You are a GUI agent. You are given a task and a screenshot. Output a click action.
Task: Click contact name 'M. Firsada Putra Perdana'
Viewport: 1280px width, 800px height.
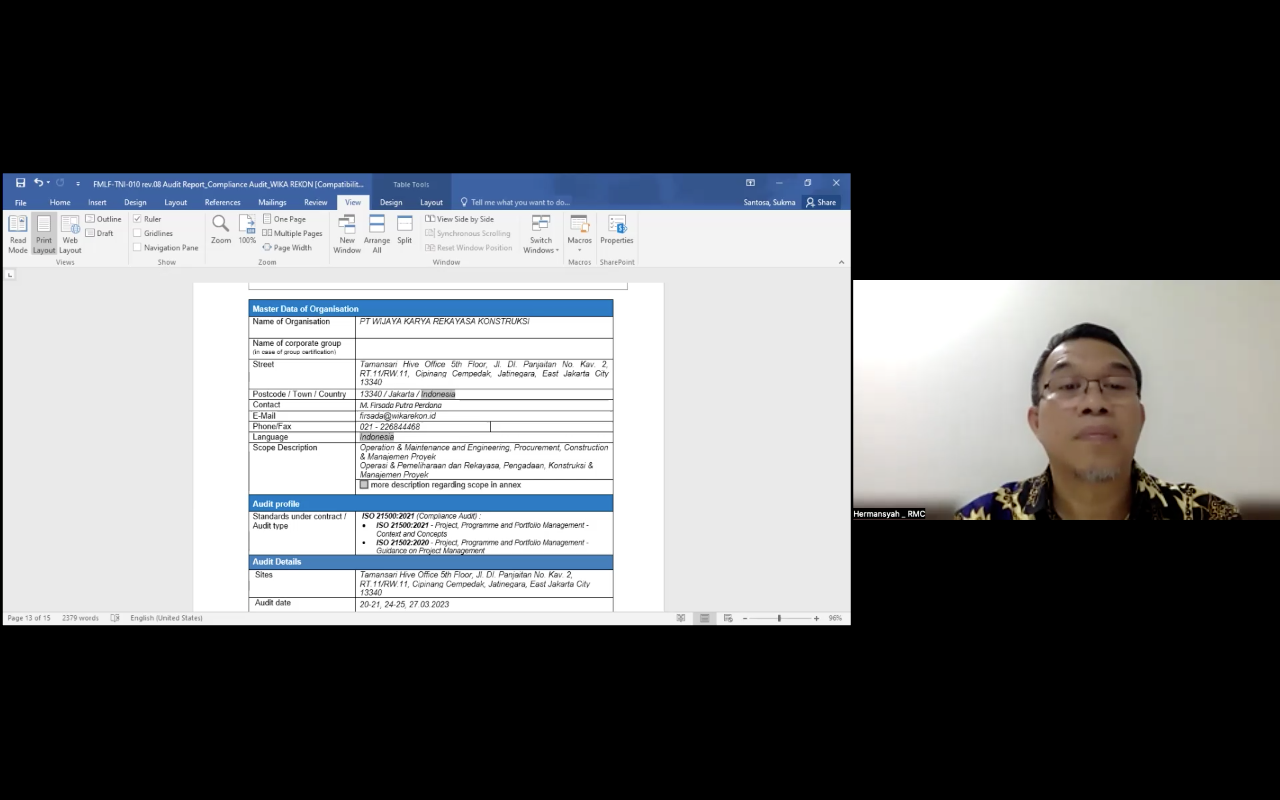pyautogui.click(x=400, y=405)
